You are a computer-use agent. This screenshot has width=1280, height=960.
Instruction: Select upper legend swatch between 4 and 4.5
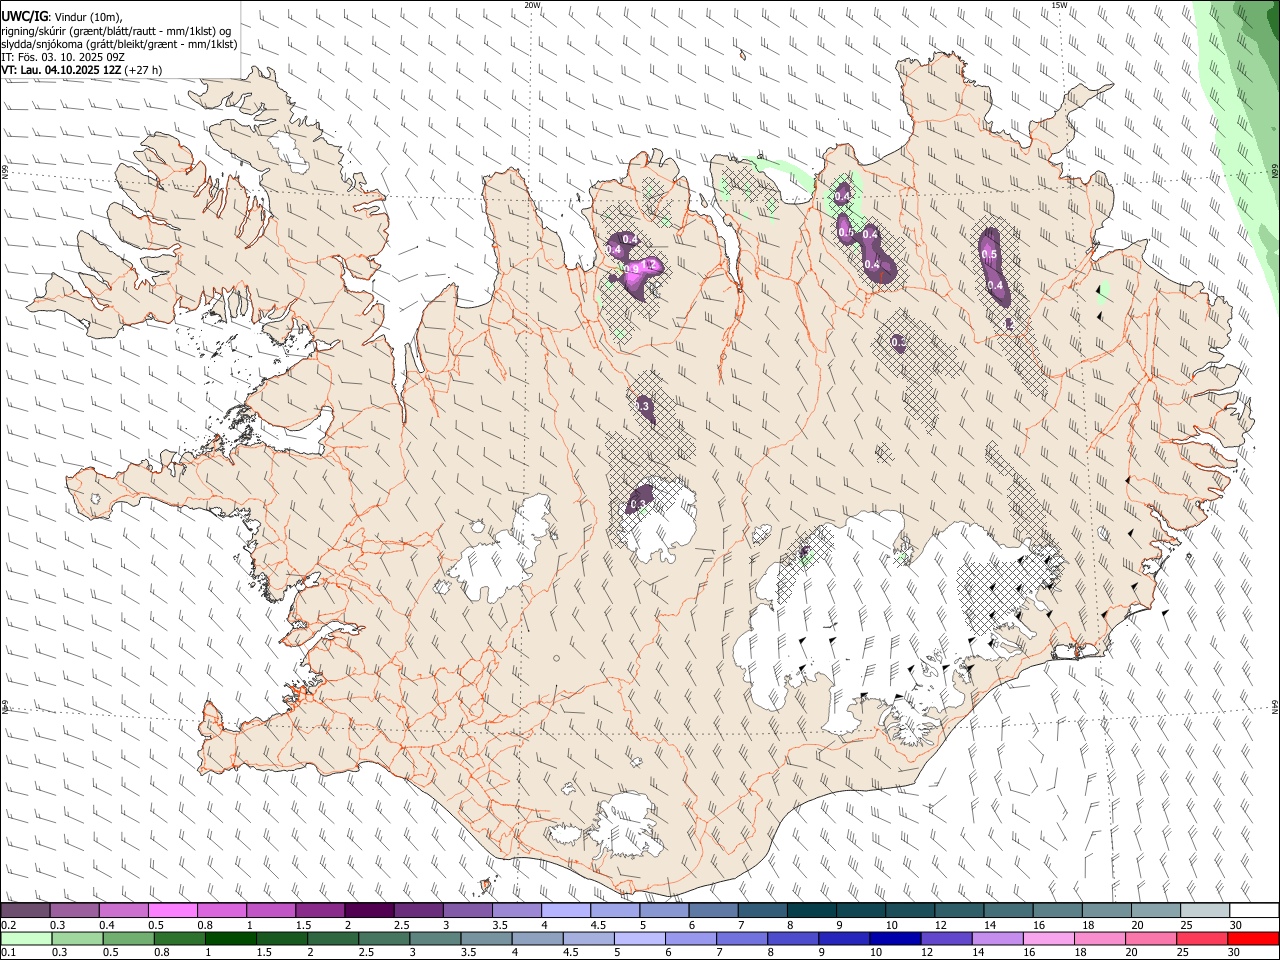pos(565,910)
